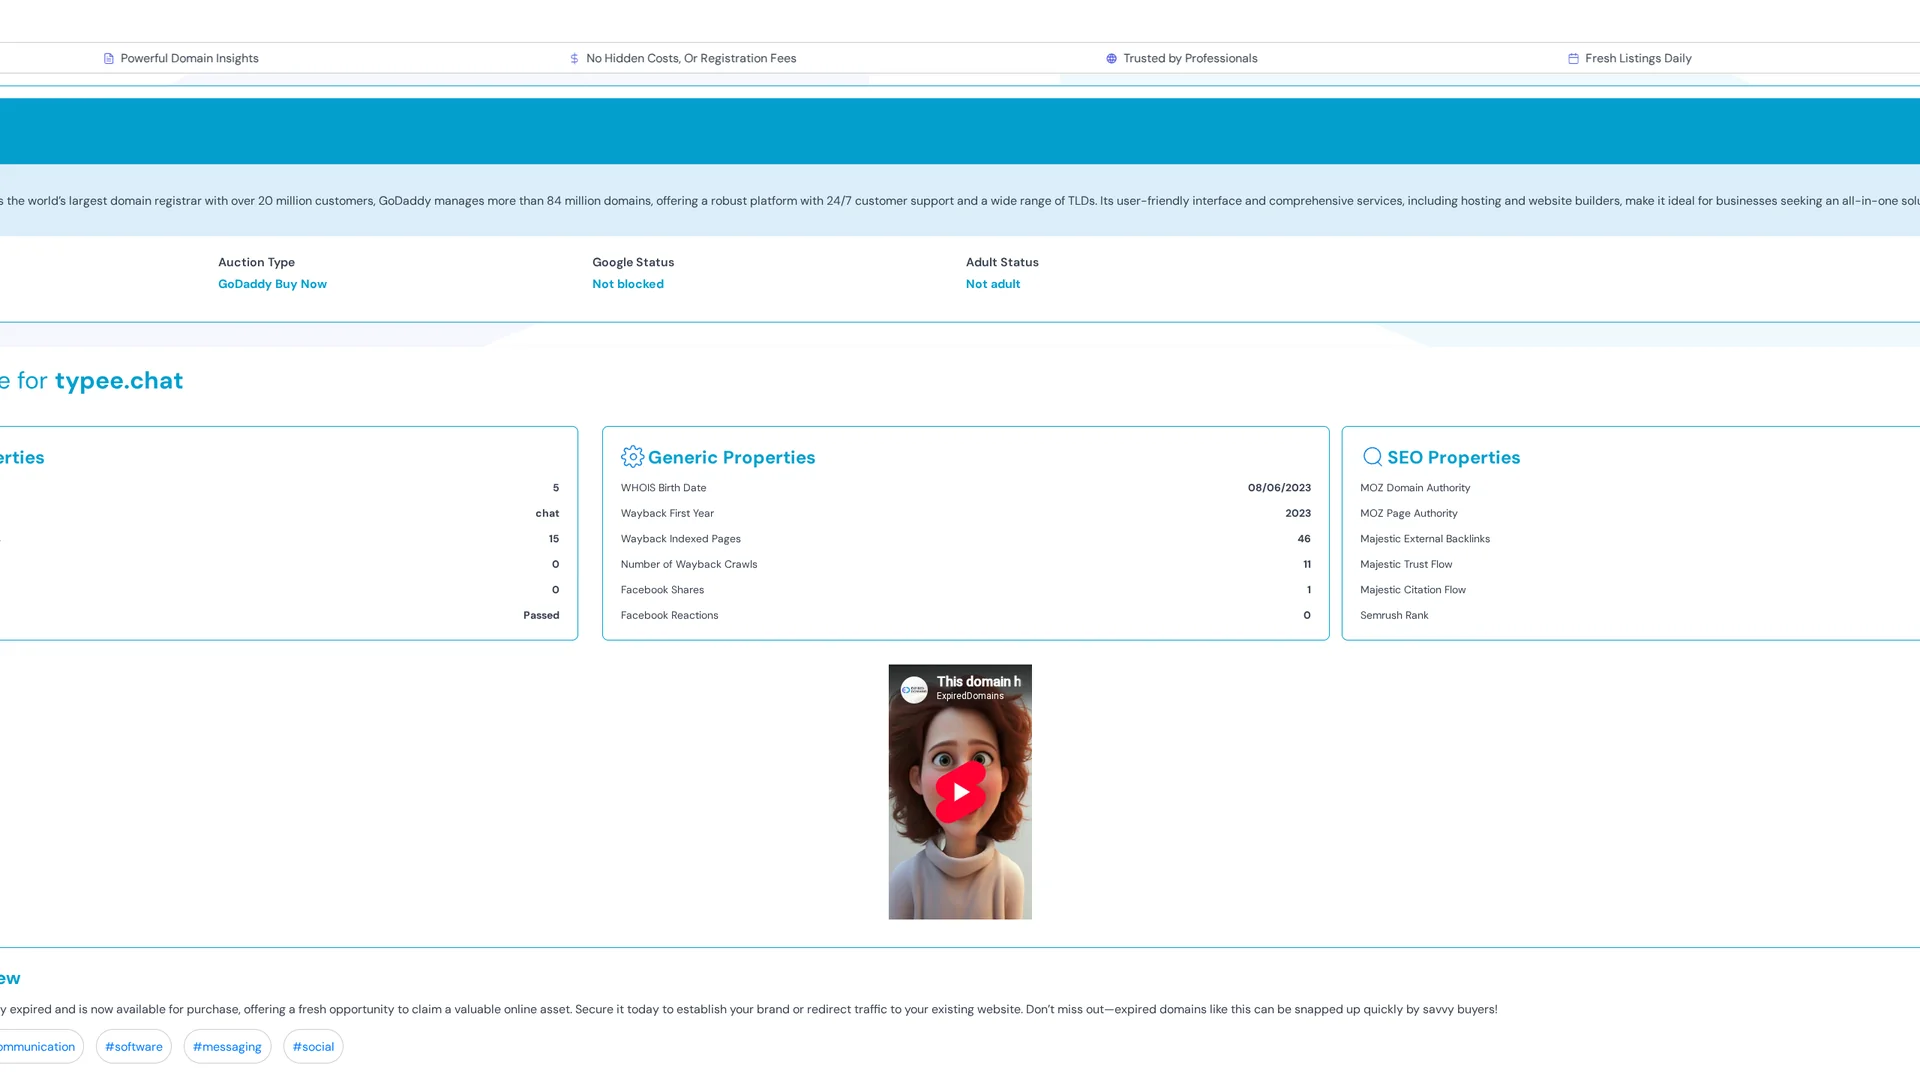The width and height of the screenshot is (1920, 1080).
Task: Click the calendar icon beside Fresh Listings Daily
Action: pos(1573,59)
